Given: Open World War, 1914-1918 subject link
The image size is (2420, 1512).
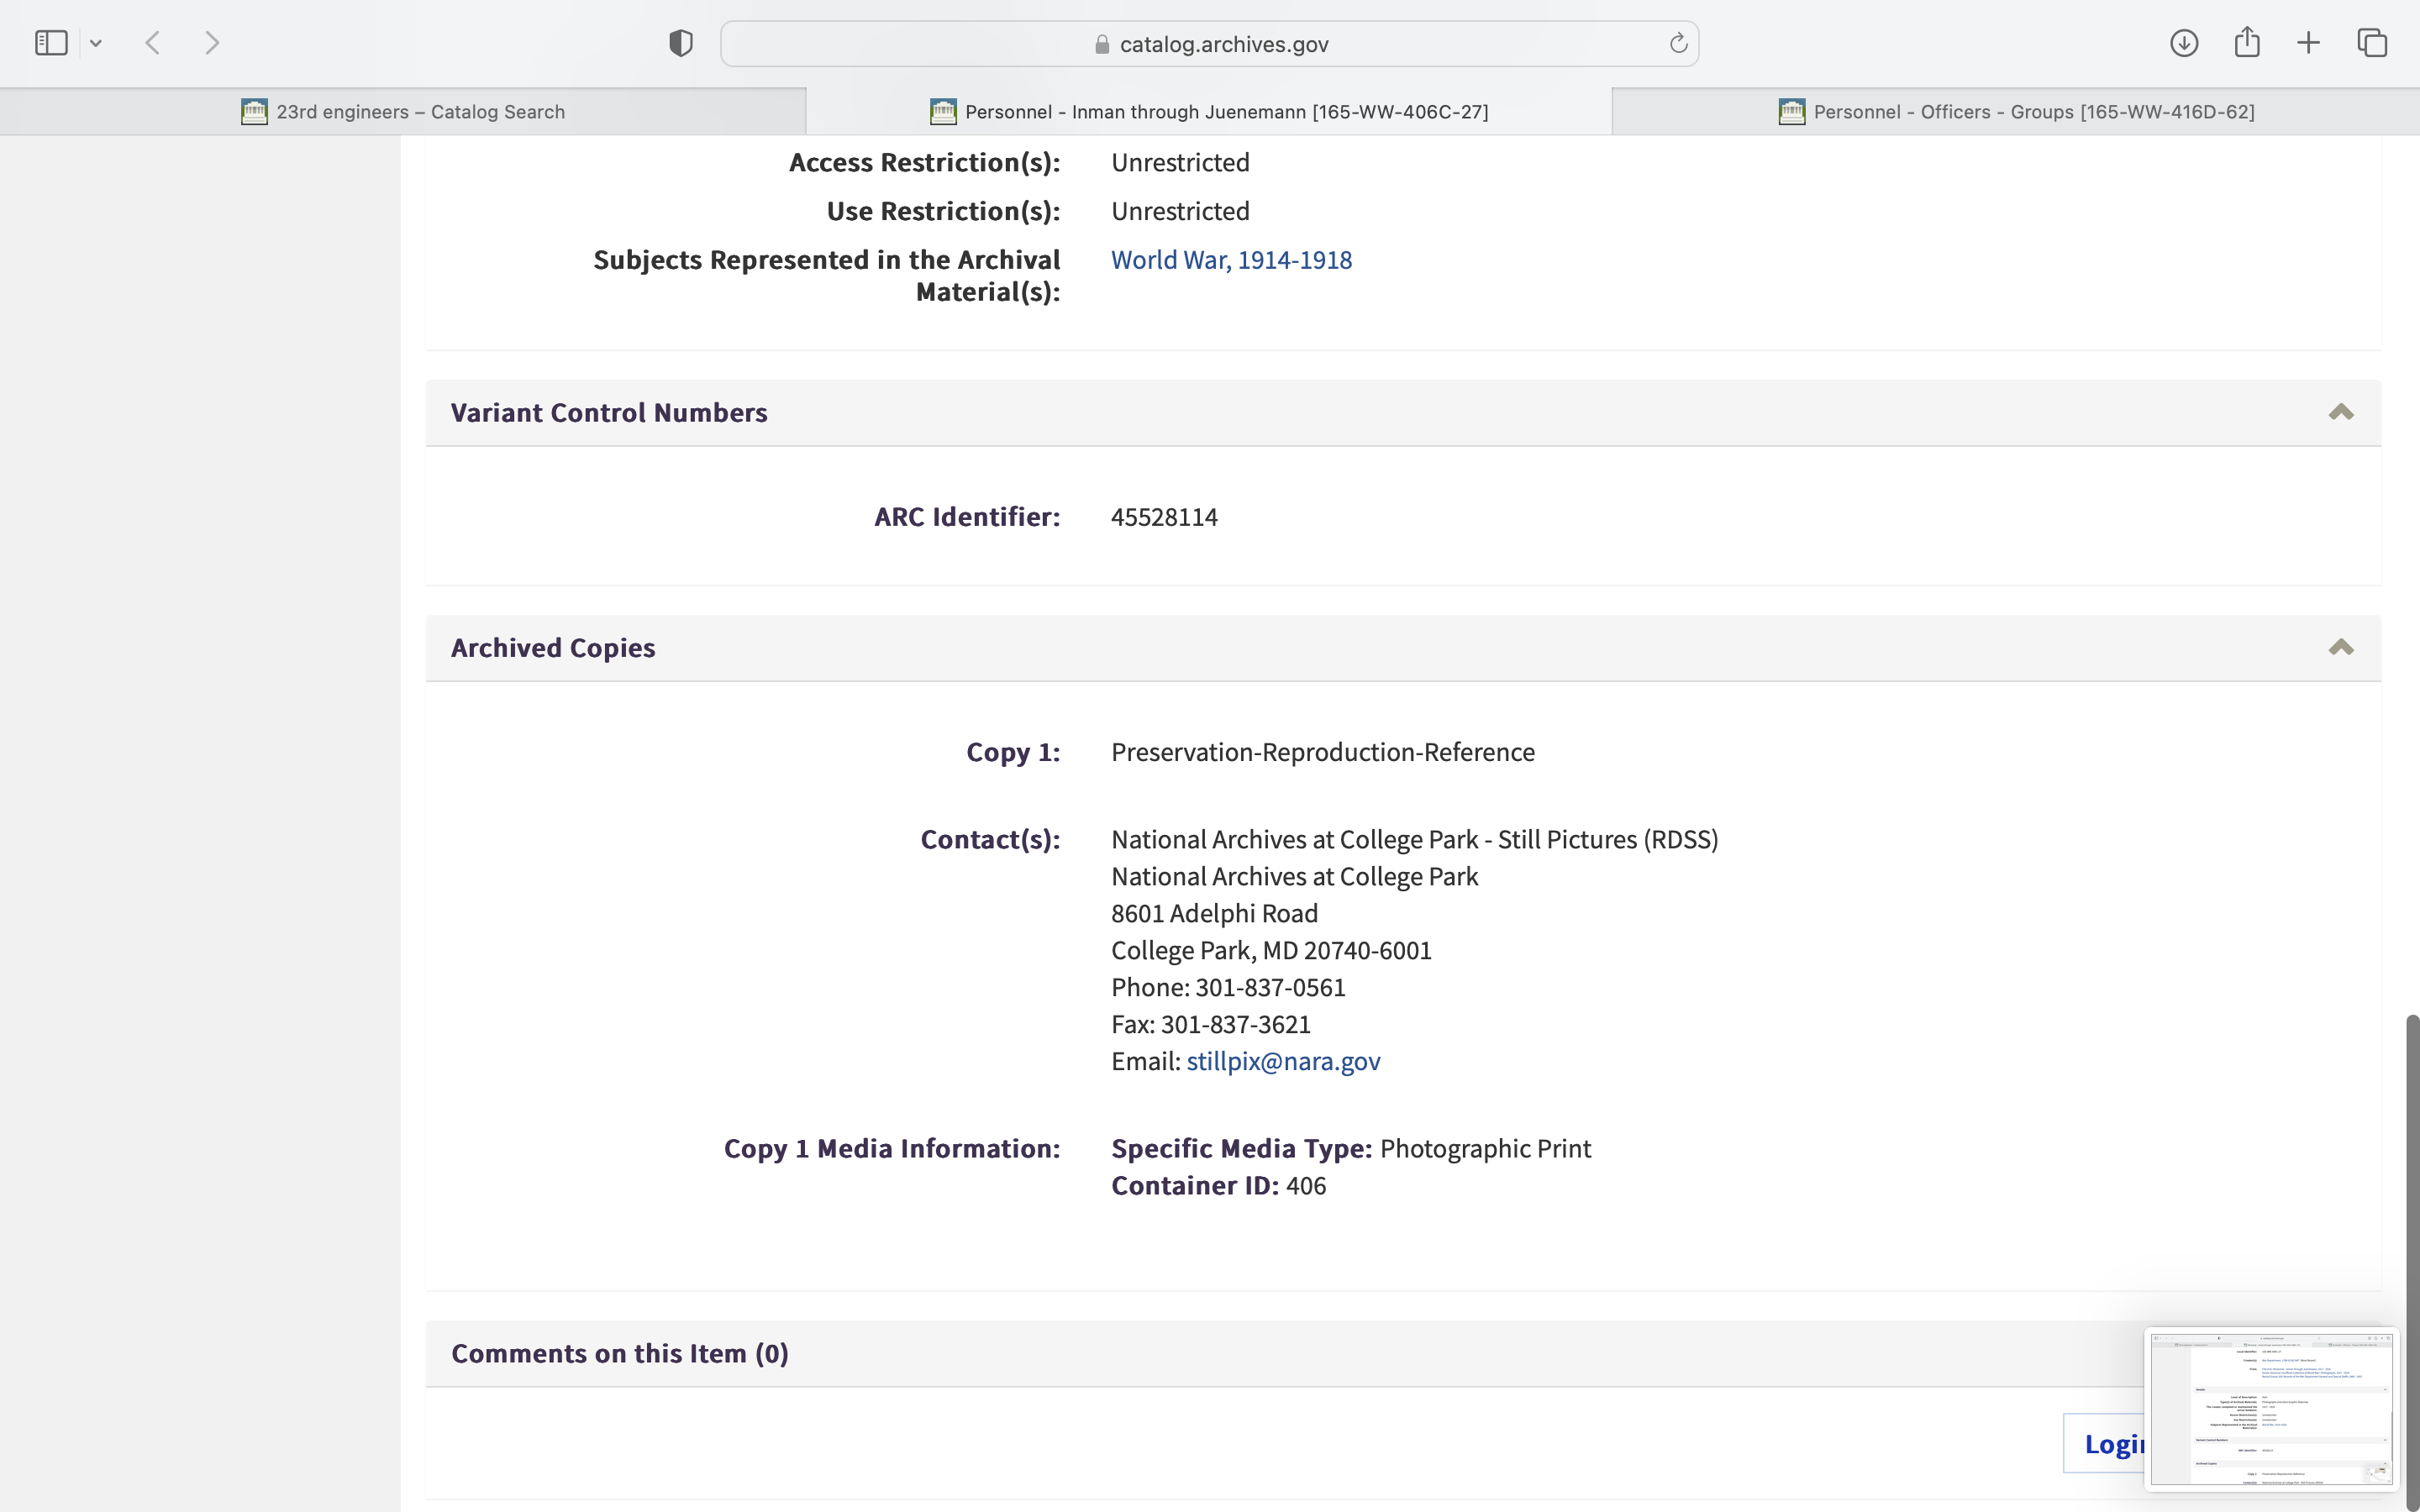Looking at the screenshot, I should tap(1231, 260).
